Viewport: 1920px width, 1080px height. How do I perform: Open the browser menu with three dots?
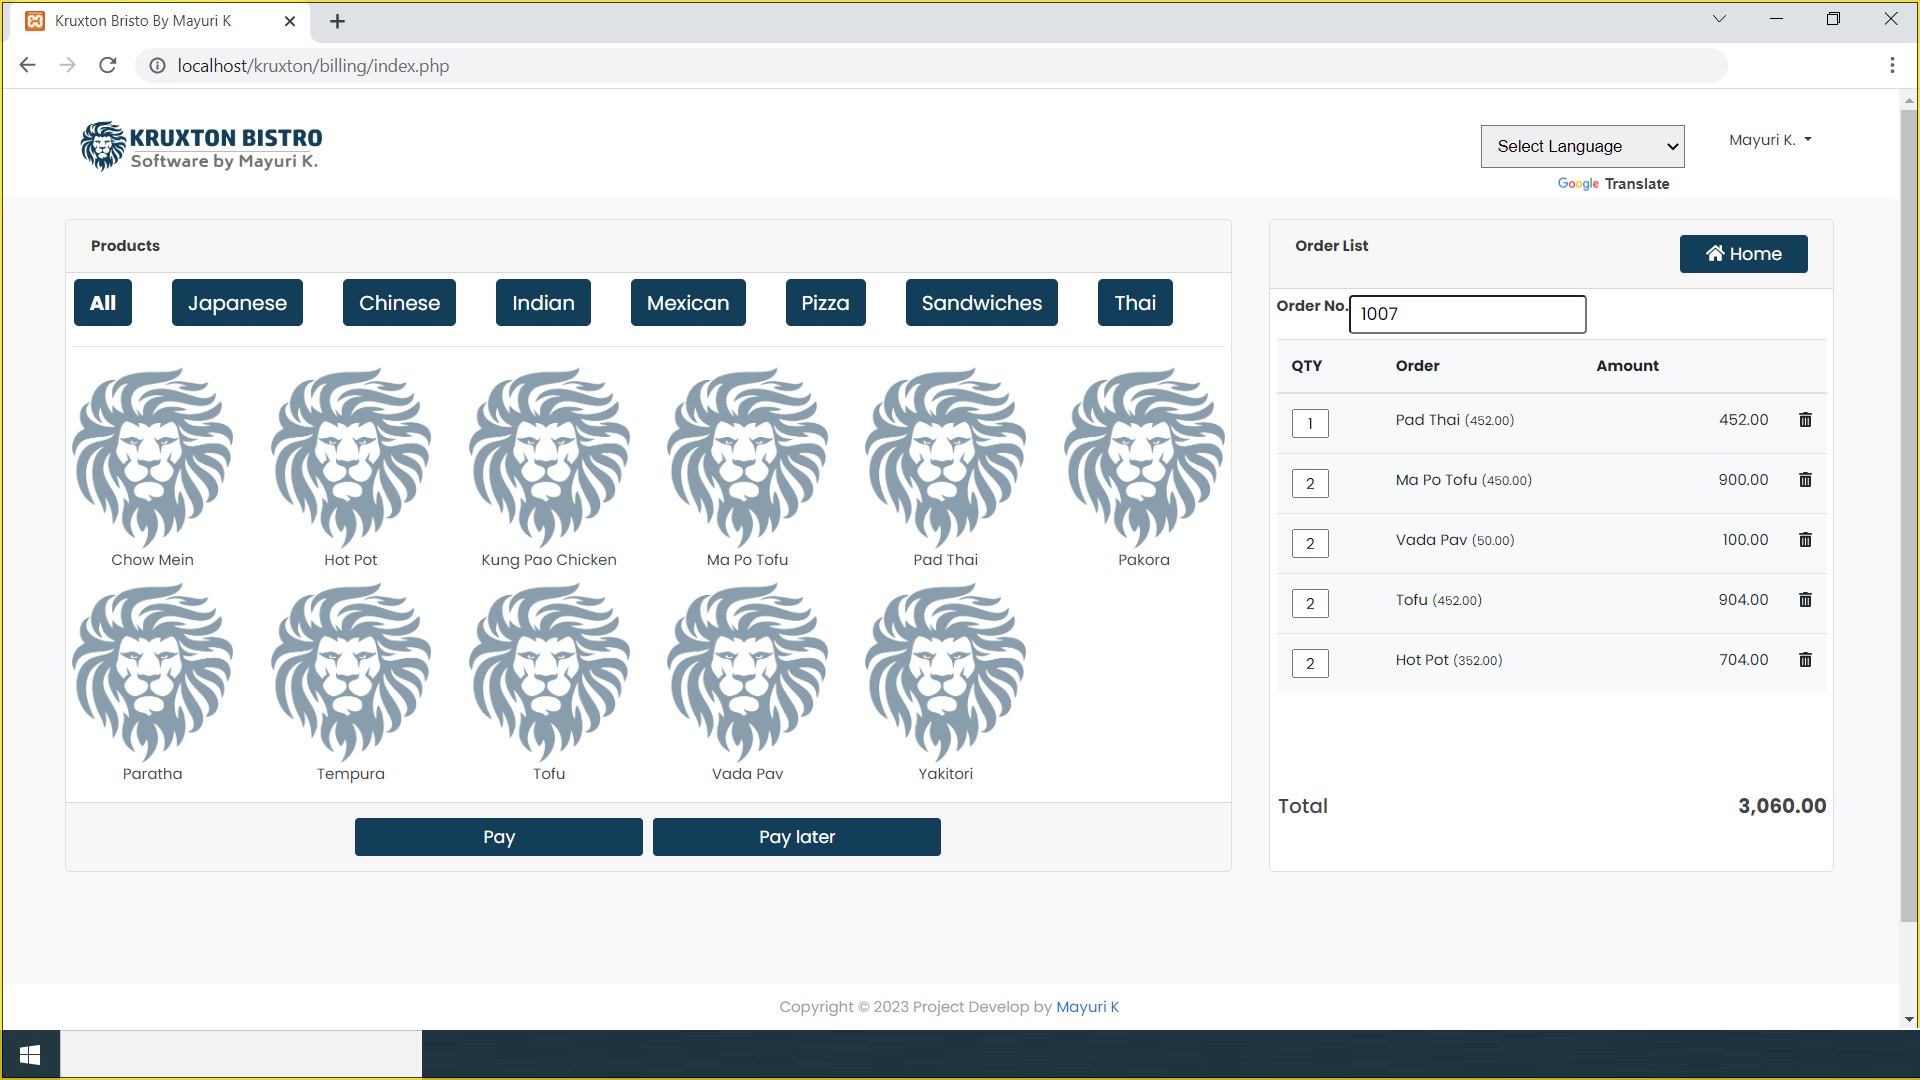(x=1892, y=65)
